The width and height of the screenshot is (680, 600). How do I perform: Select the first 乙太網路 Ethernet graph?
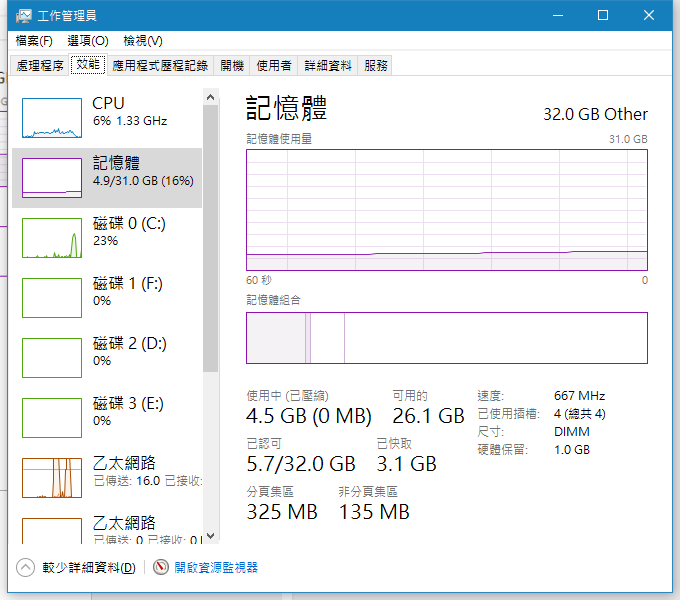[x=52, y=478]
